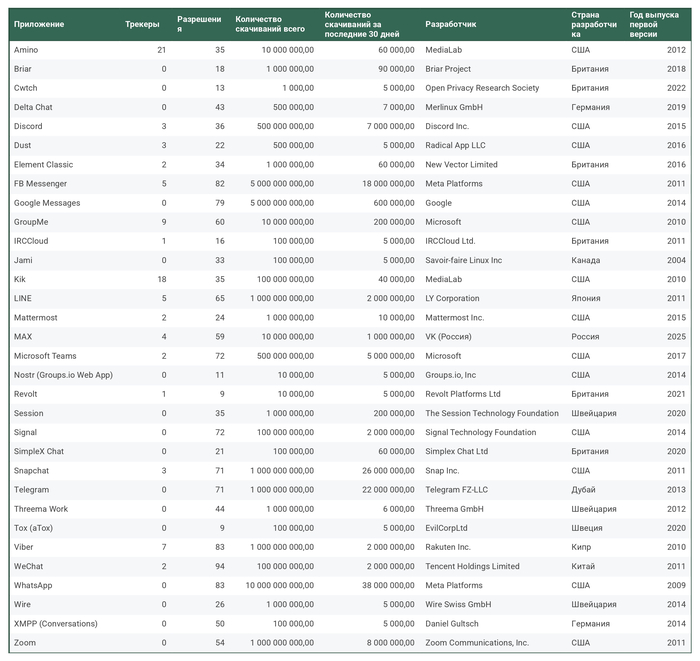Select the 'Microsoft Teams' app cell

pyautogui.click(x=45, y=356)
